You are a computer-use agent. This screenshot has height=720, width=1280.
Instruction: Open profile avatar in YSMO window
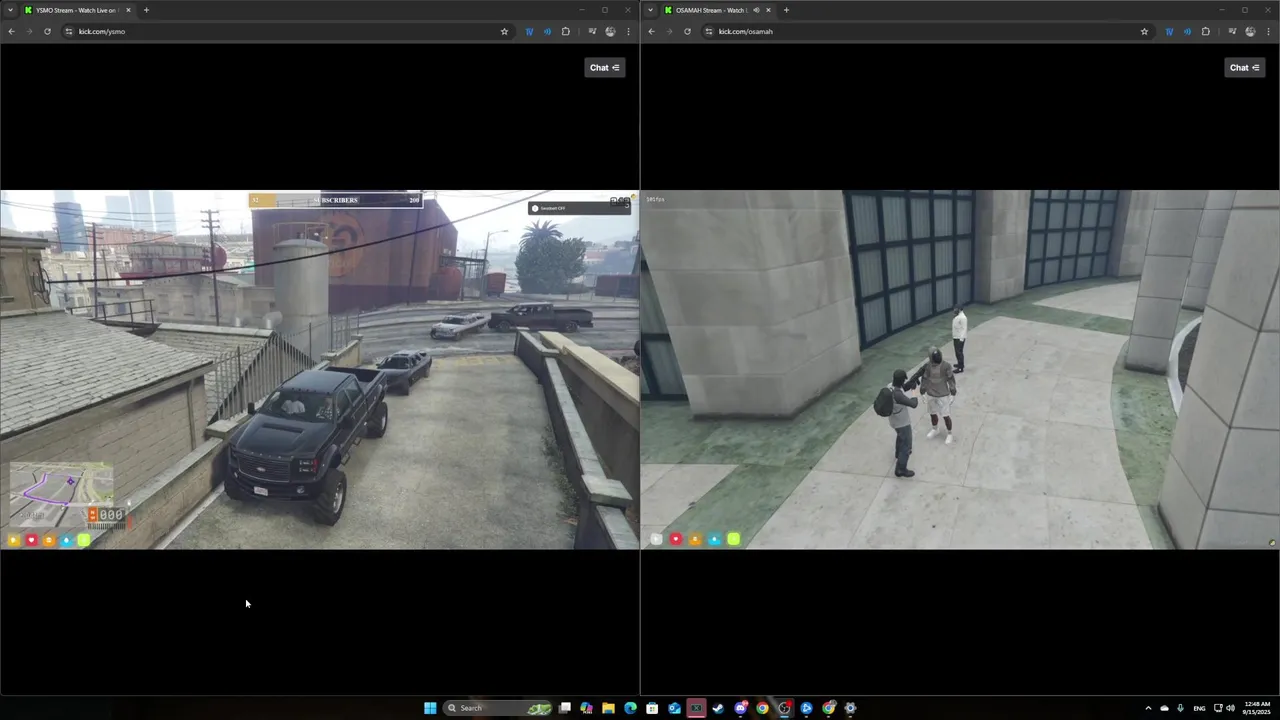[610, 31]
